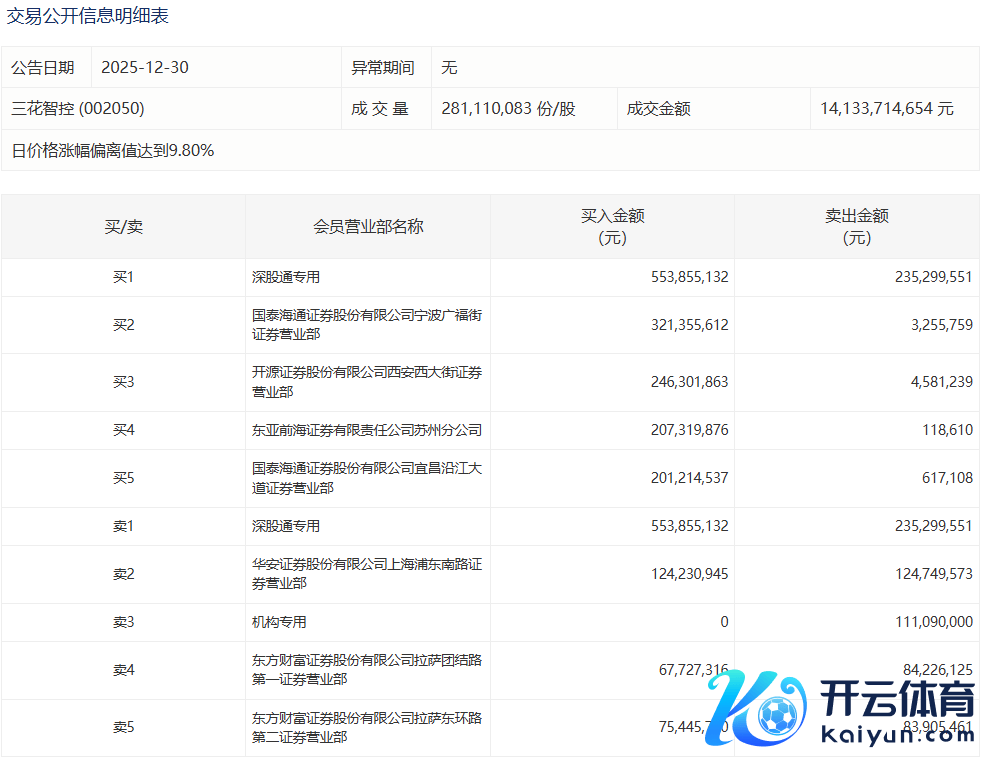990x768 pixels.
Task: Open 国泰海通证券宁波广福街证券营业部 entry
Action: tap(367, 325)
